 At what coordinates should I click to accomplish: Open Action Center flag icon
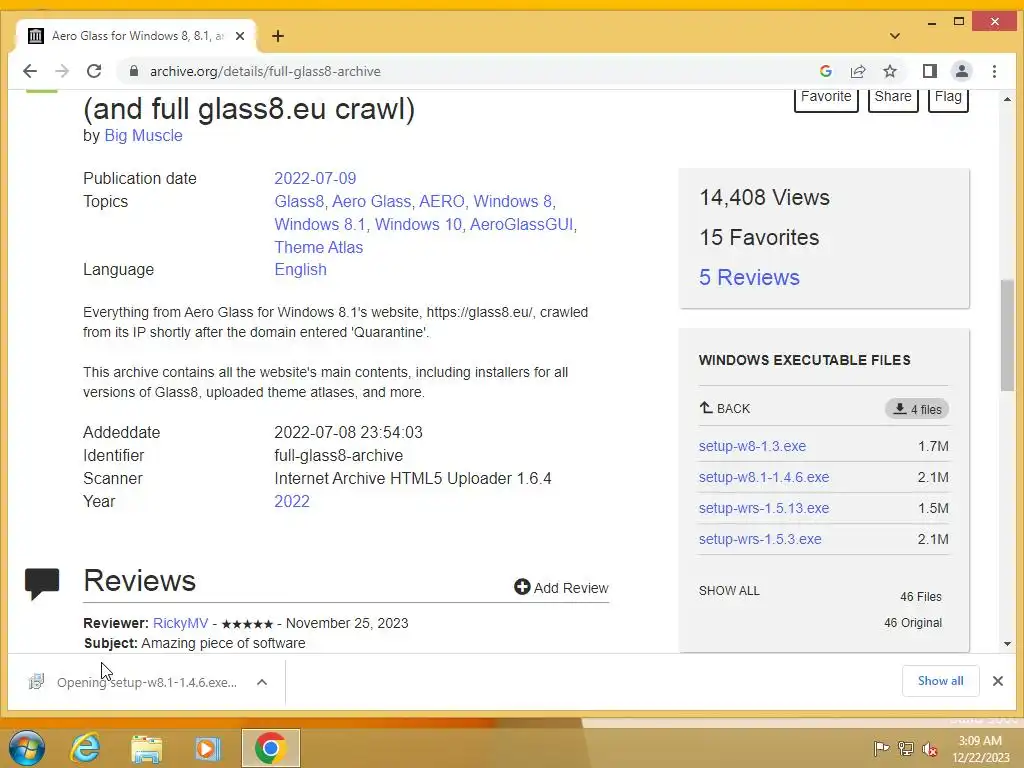[x=881, y=748]
